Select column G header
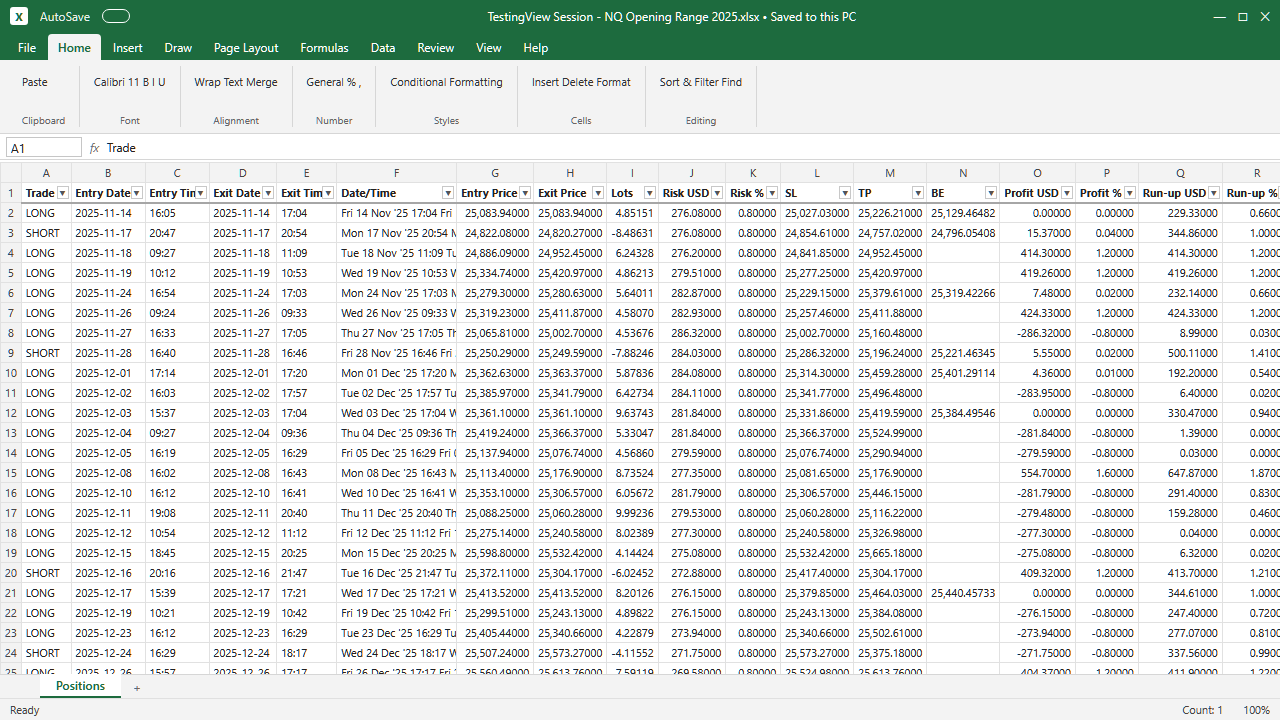The image size is (1280, 720). pyautogui.click(x=495, y=173)
